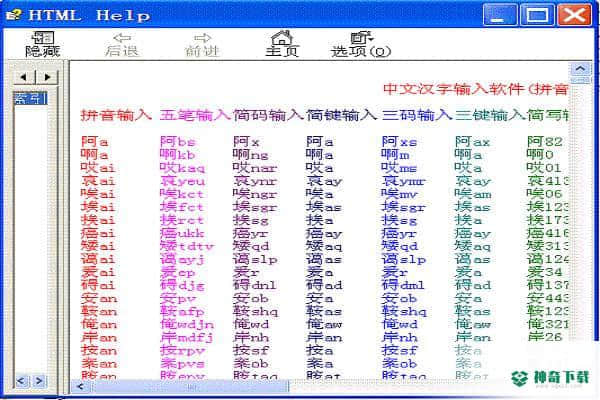
Task: Click right scroll arrow under navigation pane
Action: point(39,381)
